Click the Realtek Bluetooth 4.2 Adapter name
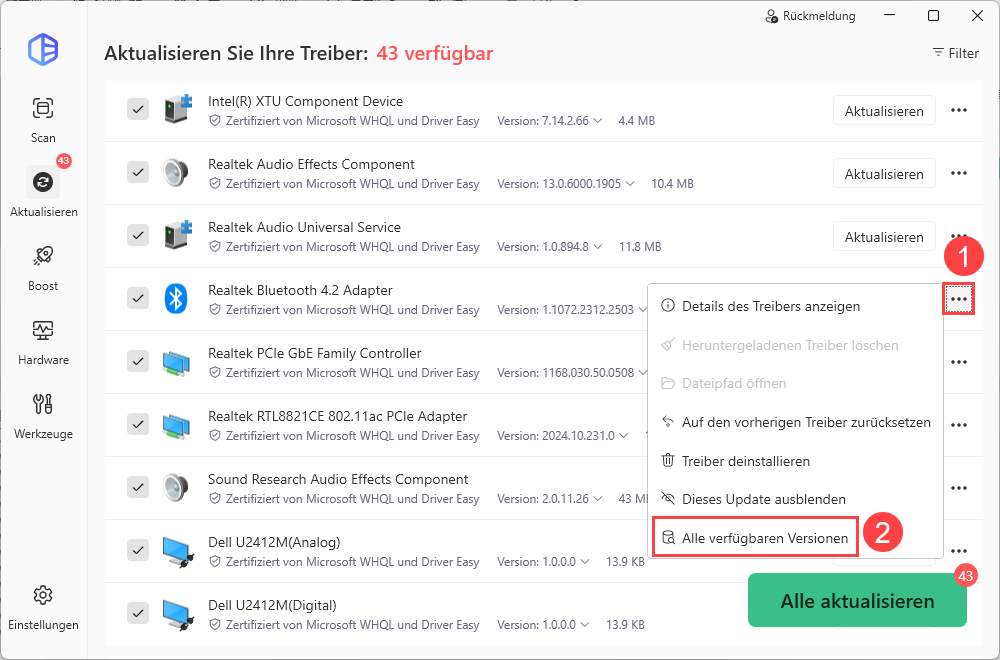Viewport: 1000px width, 660px height. click(300, 290)
